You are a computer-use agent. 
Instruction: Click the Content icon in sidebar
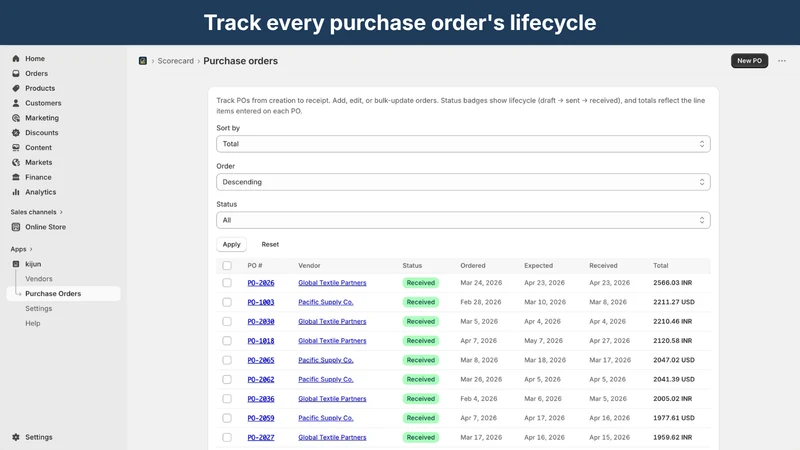pos(16,147)
